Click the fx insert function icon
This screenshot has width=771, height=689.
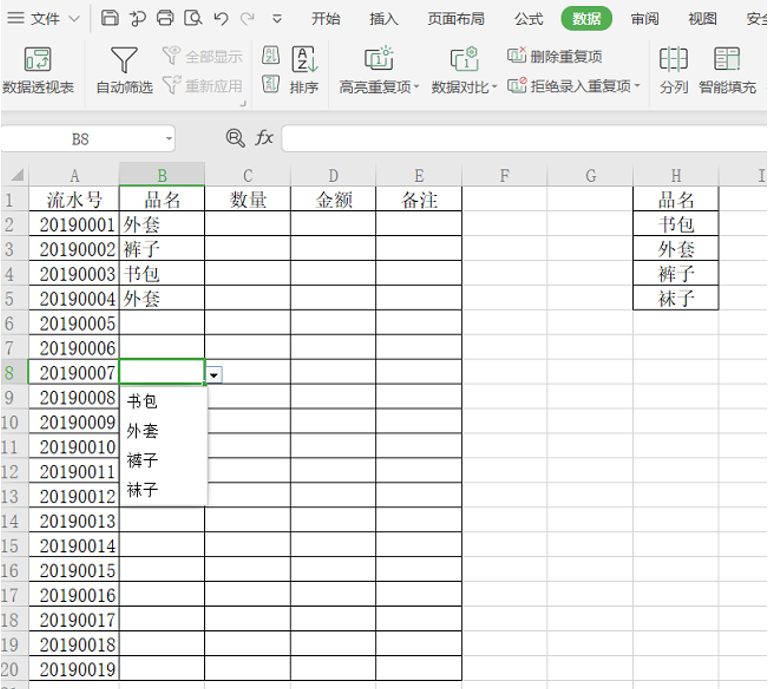tap(264, 138)
